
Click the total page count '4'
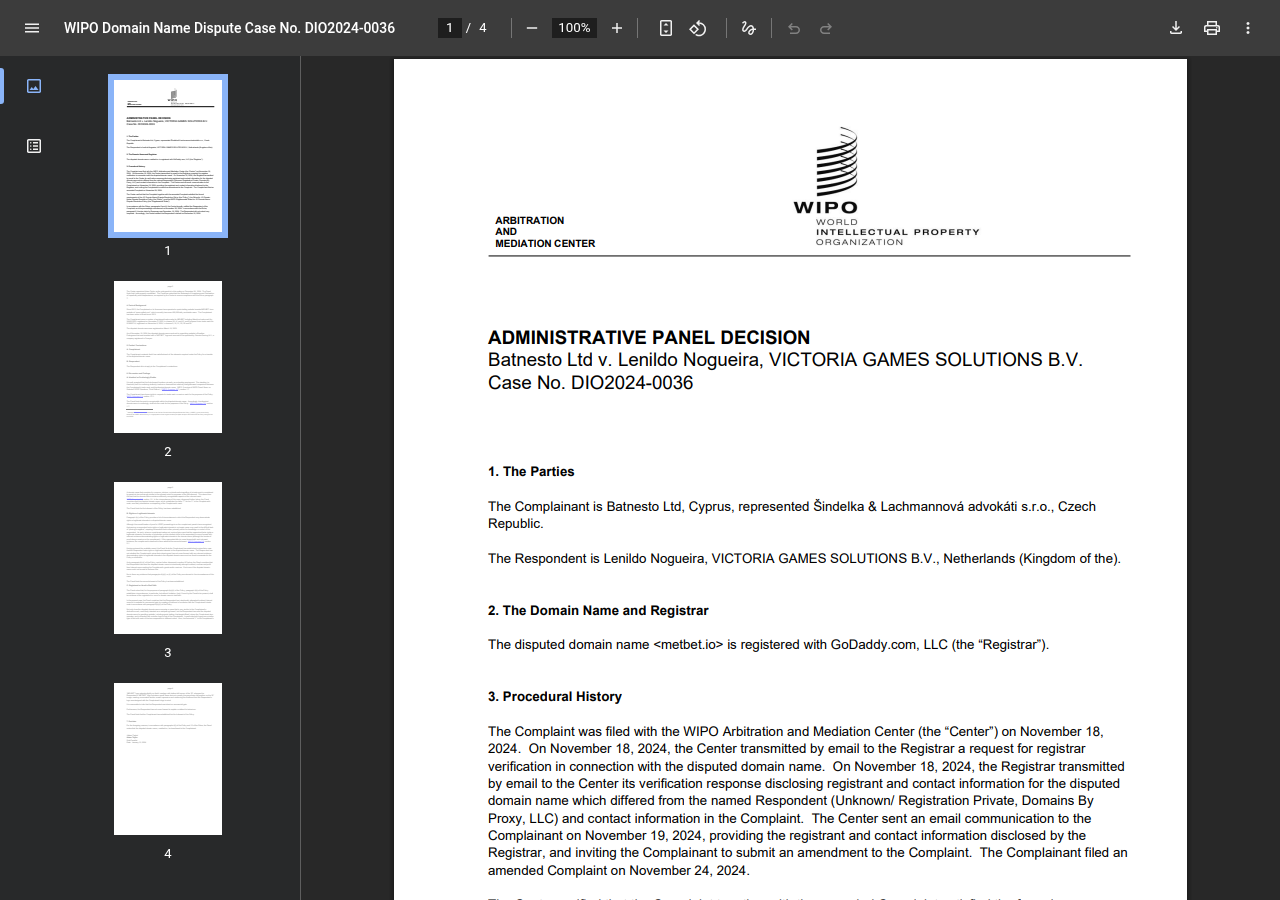pyautogui.click(x=483, y=28)
